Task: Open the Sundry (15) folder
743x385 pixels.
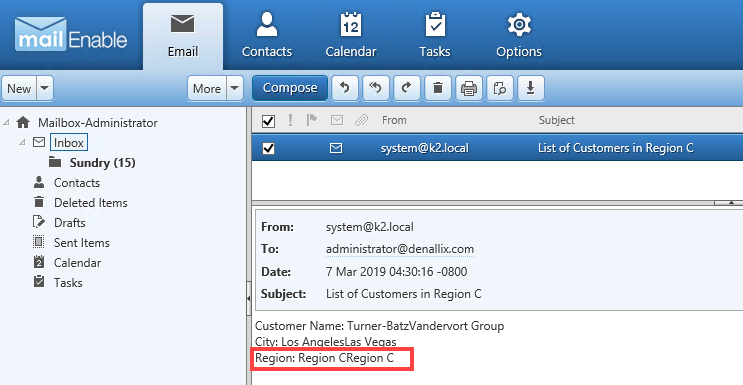Action: [x=102, y=163]
